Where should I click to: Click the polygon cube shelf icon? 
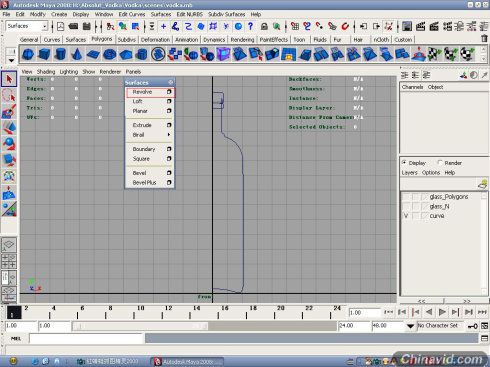[44, 54]
